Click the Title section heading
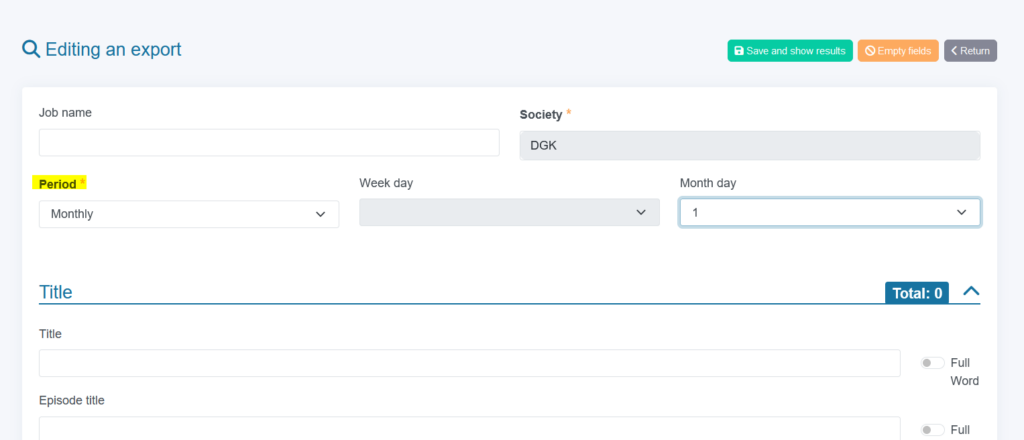 [x=56, y=292]
